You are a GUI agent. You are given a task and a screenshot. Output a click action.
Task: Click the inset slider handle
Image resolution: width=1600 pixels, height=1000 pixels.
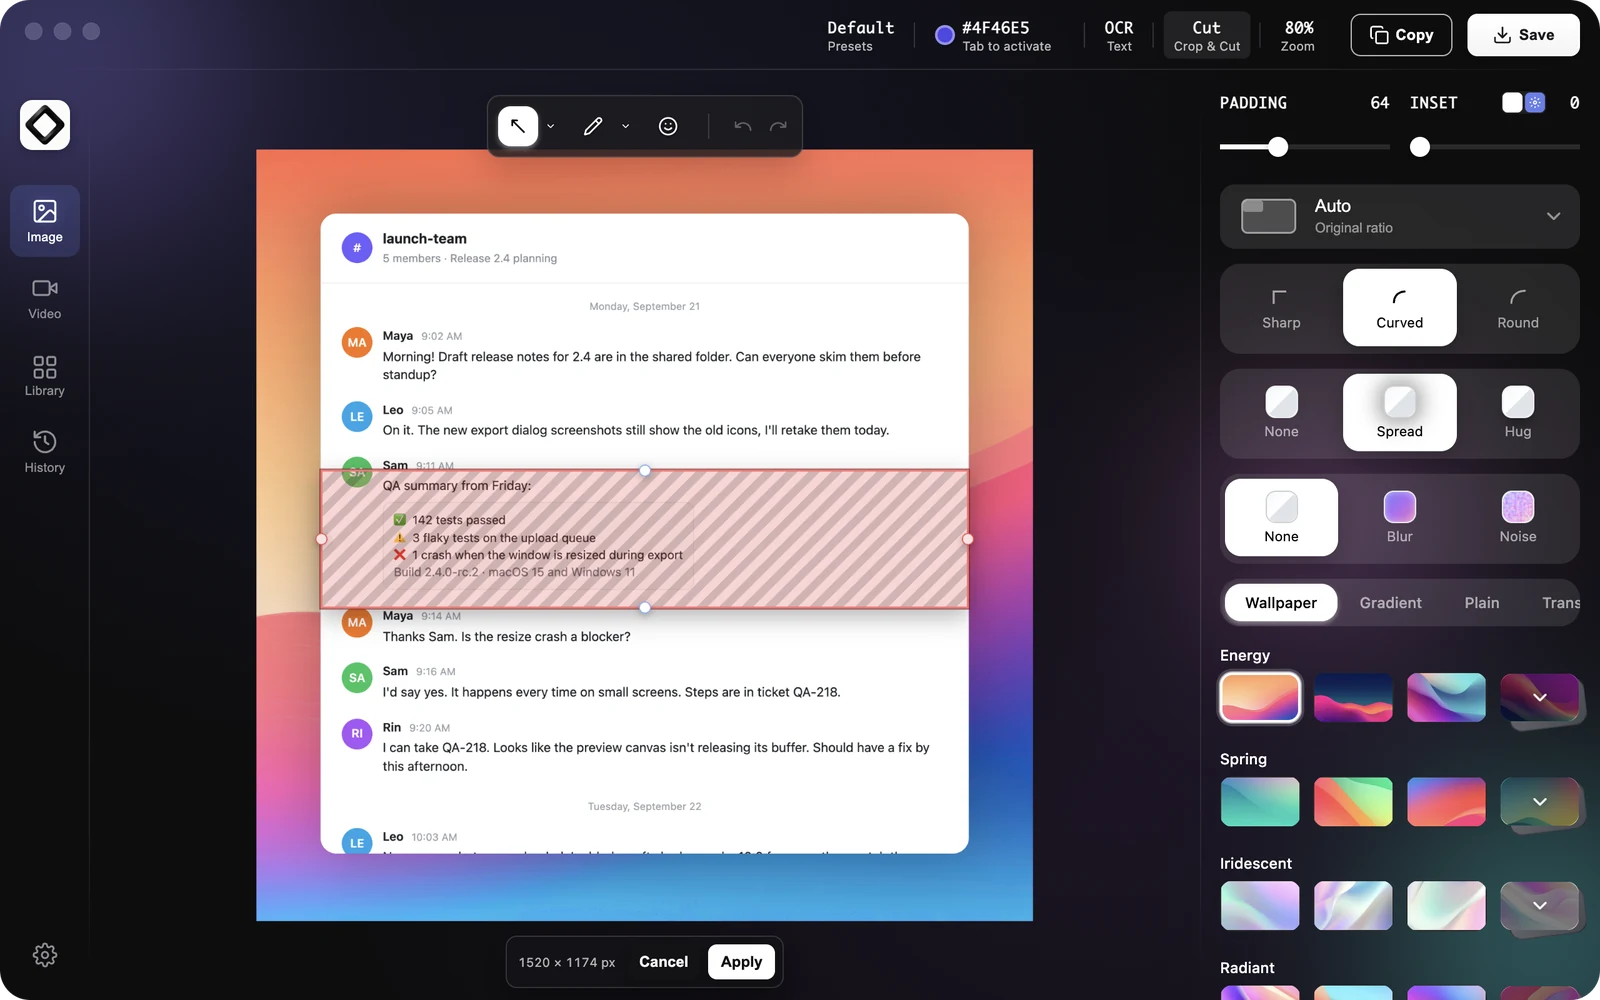click(1420, 147)
